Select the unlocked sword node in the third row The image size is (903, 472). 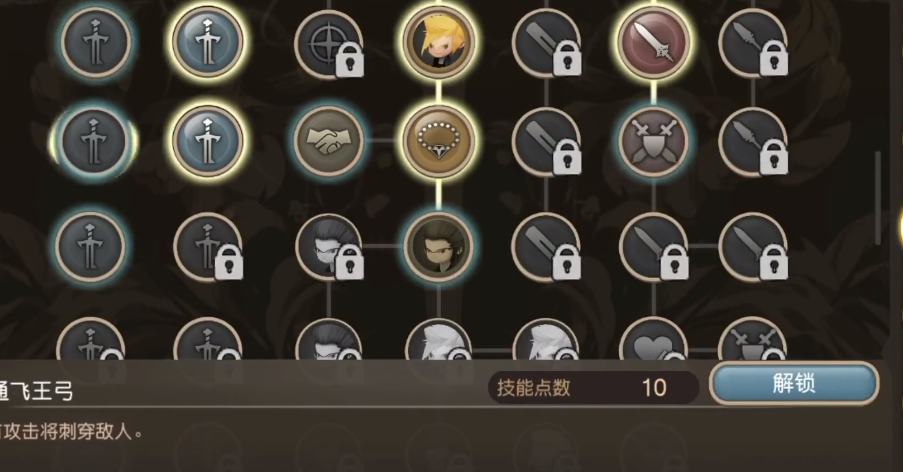tap(90, 247)
